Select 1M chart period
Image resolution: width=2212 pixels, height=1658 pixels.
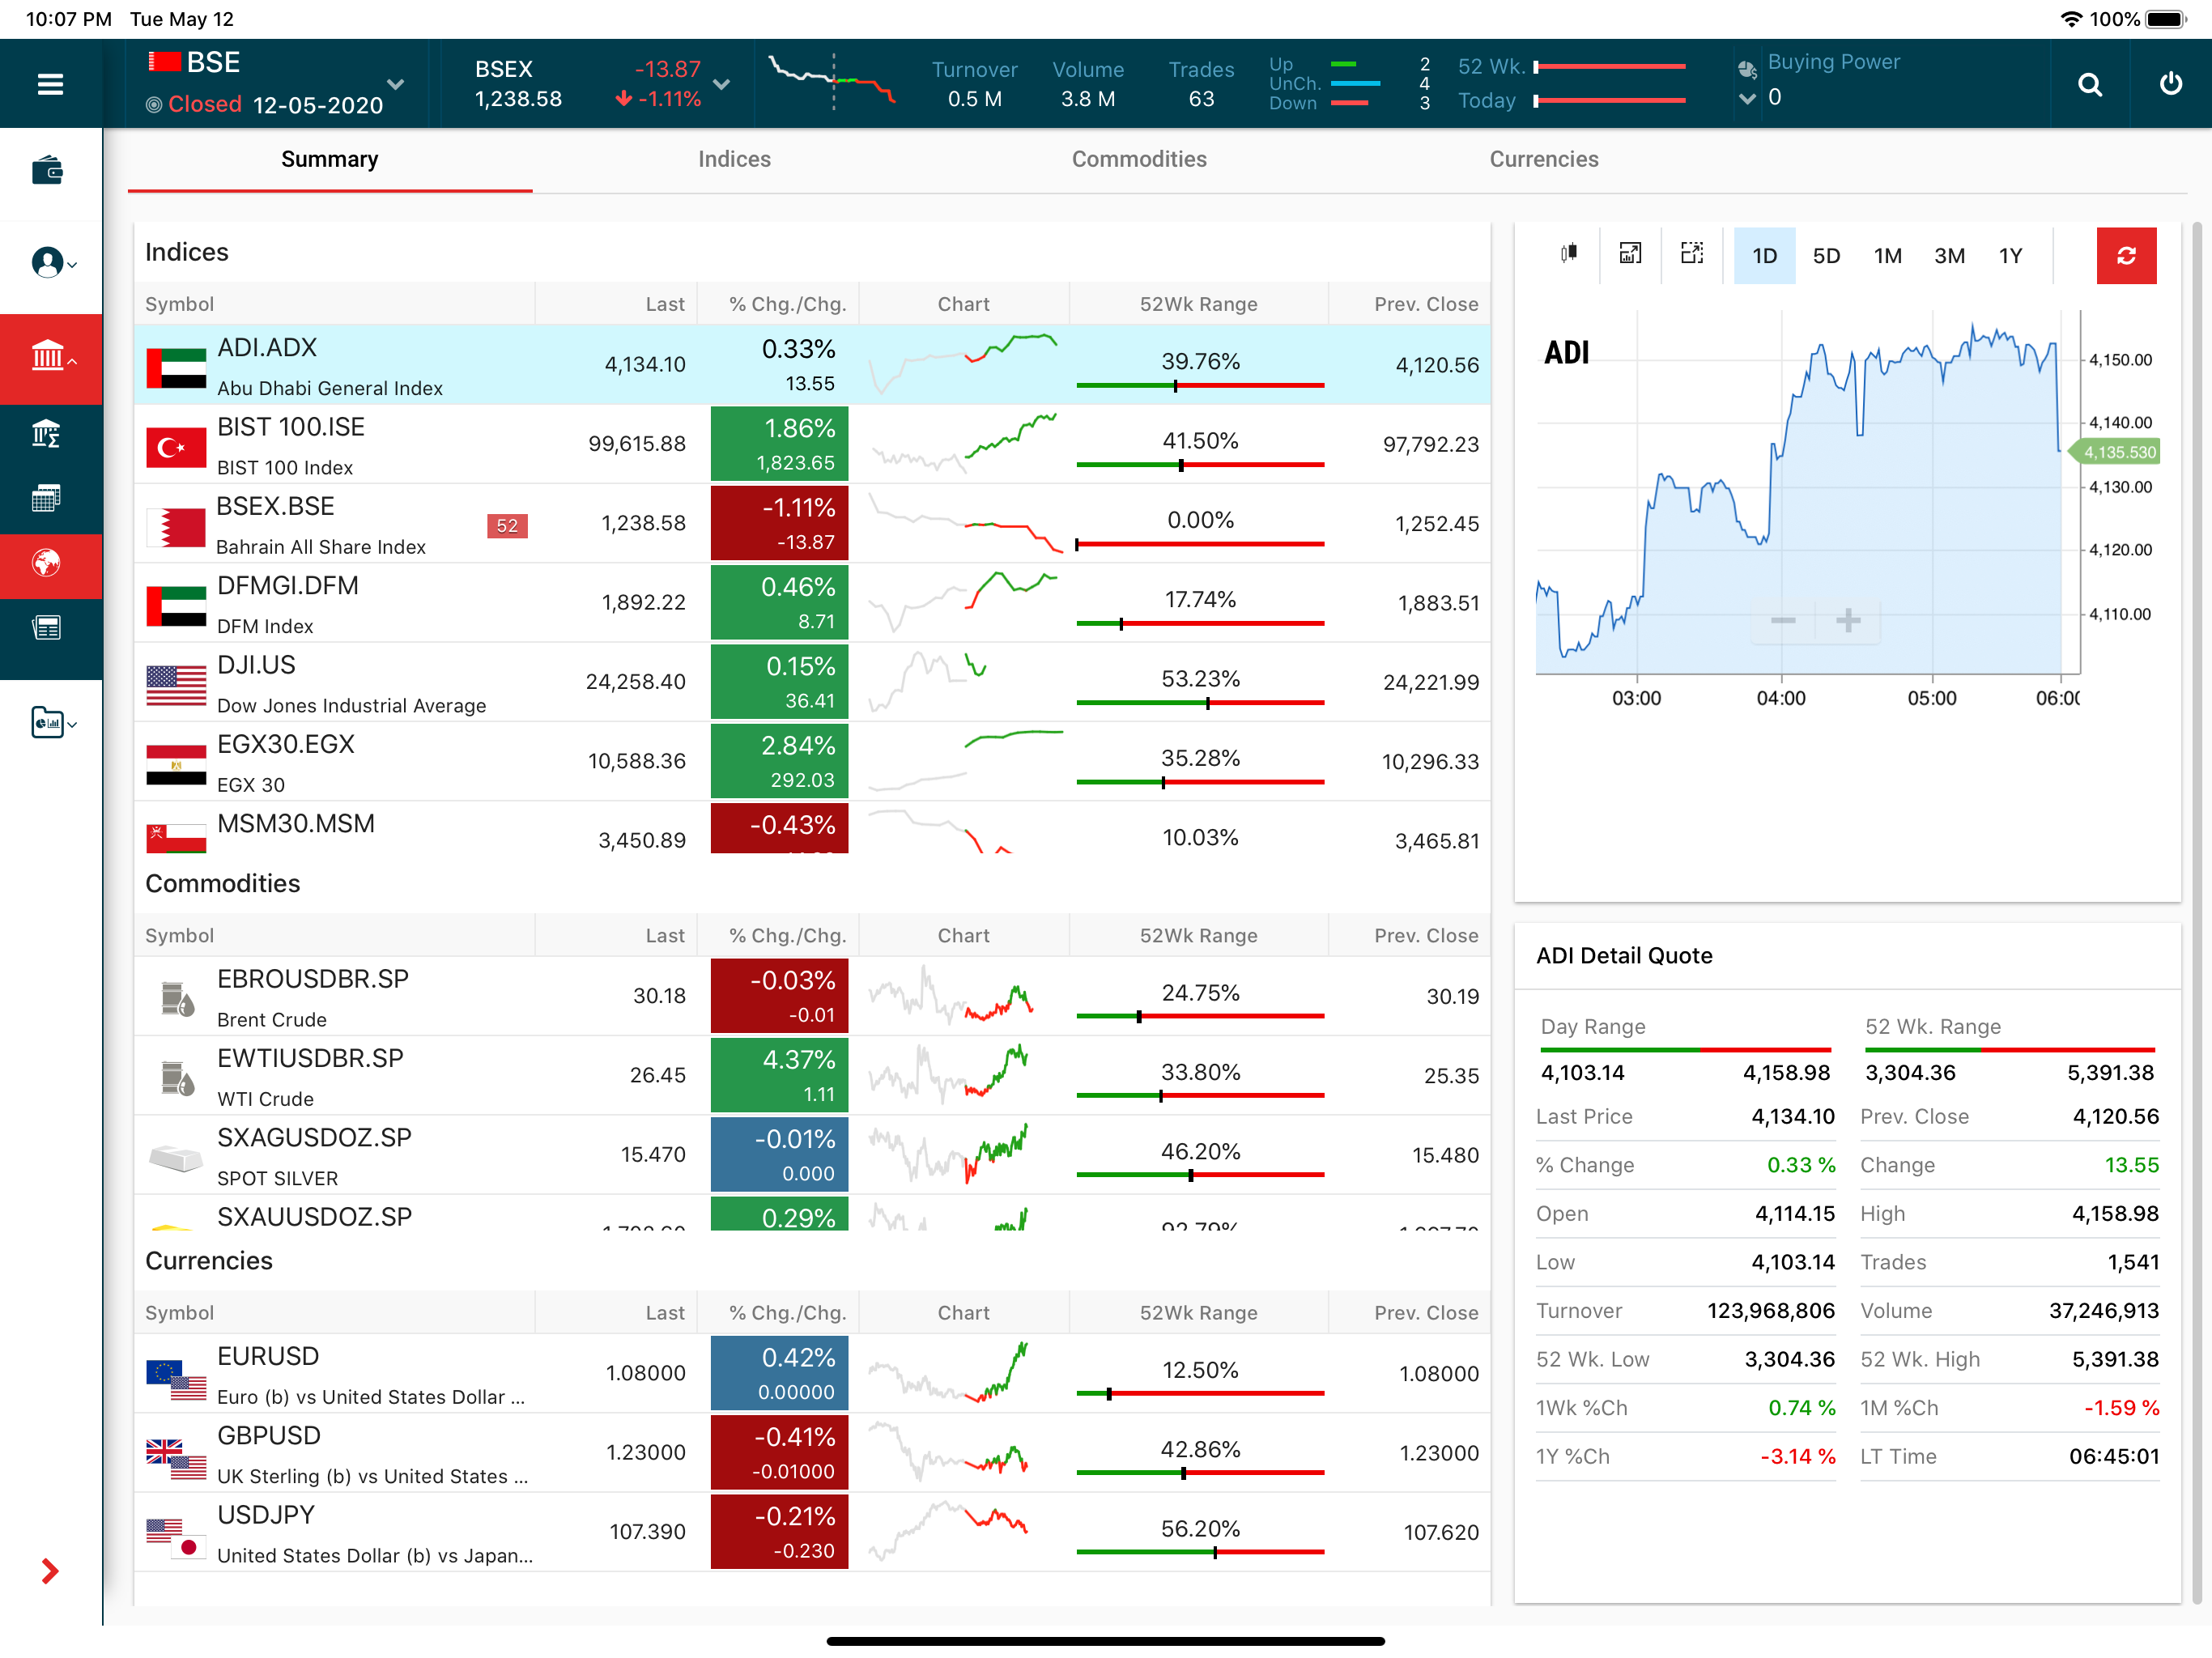(x=1887, y=256)
